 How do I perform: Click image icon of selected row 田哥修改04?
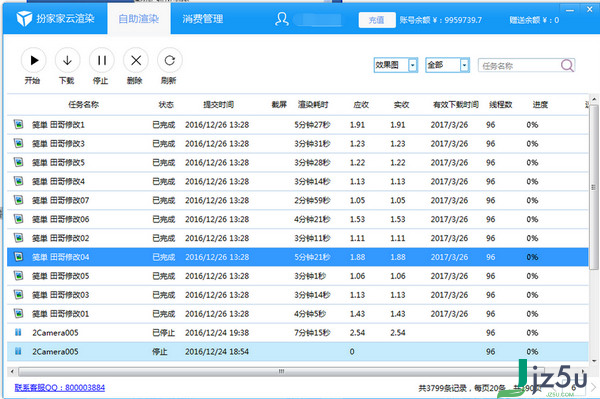pyautogui.click(x=18, y=257)
